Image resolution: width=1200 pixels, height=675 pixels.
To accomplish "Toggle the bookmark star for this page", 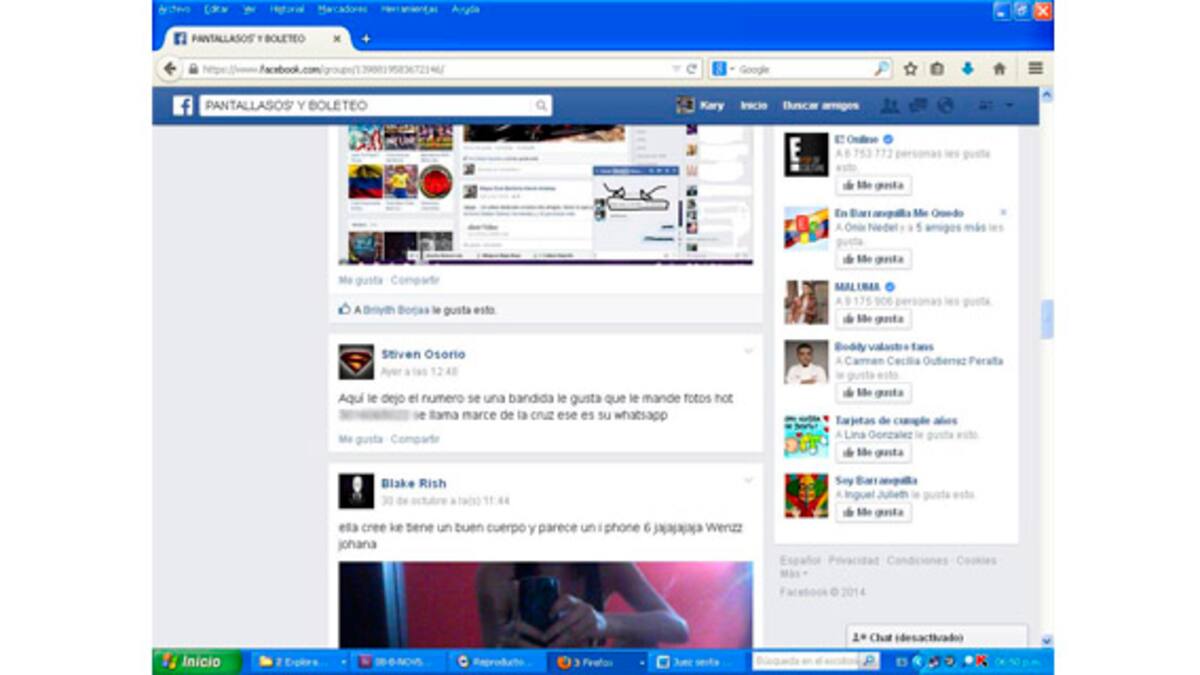I will click(x=910, y=69).
